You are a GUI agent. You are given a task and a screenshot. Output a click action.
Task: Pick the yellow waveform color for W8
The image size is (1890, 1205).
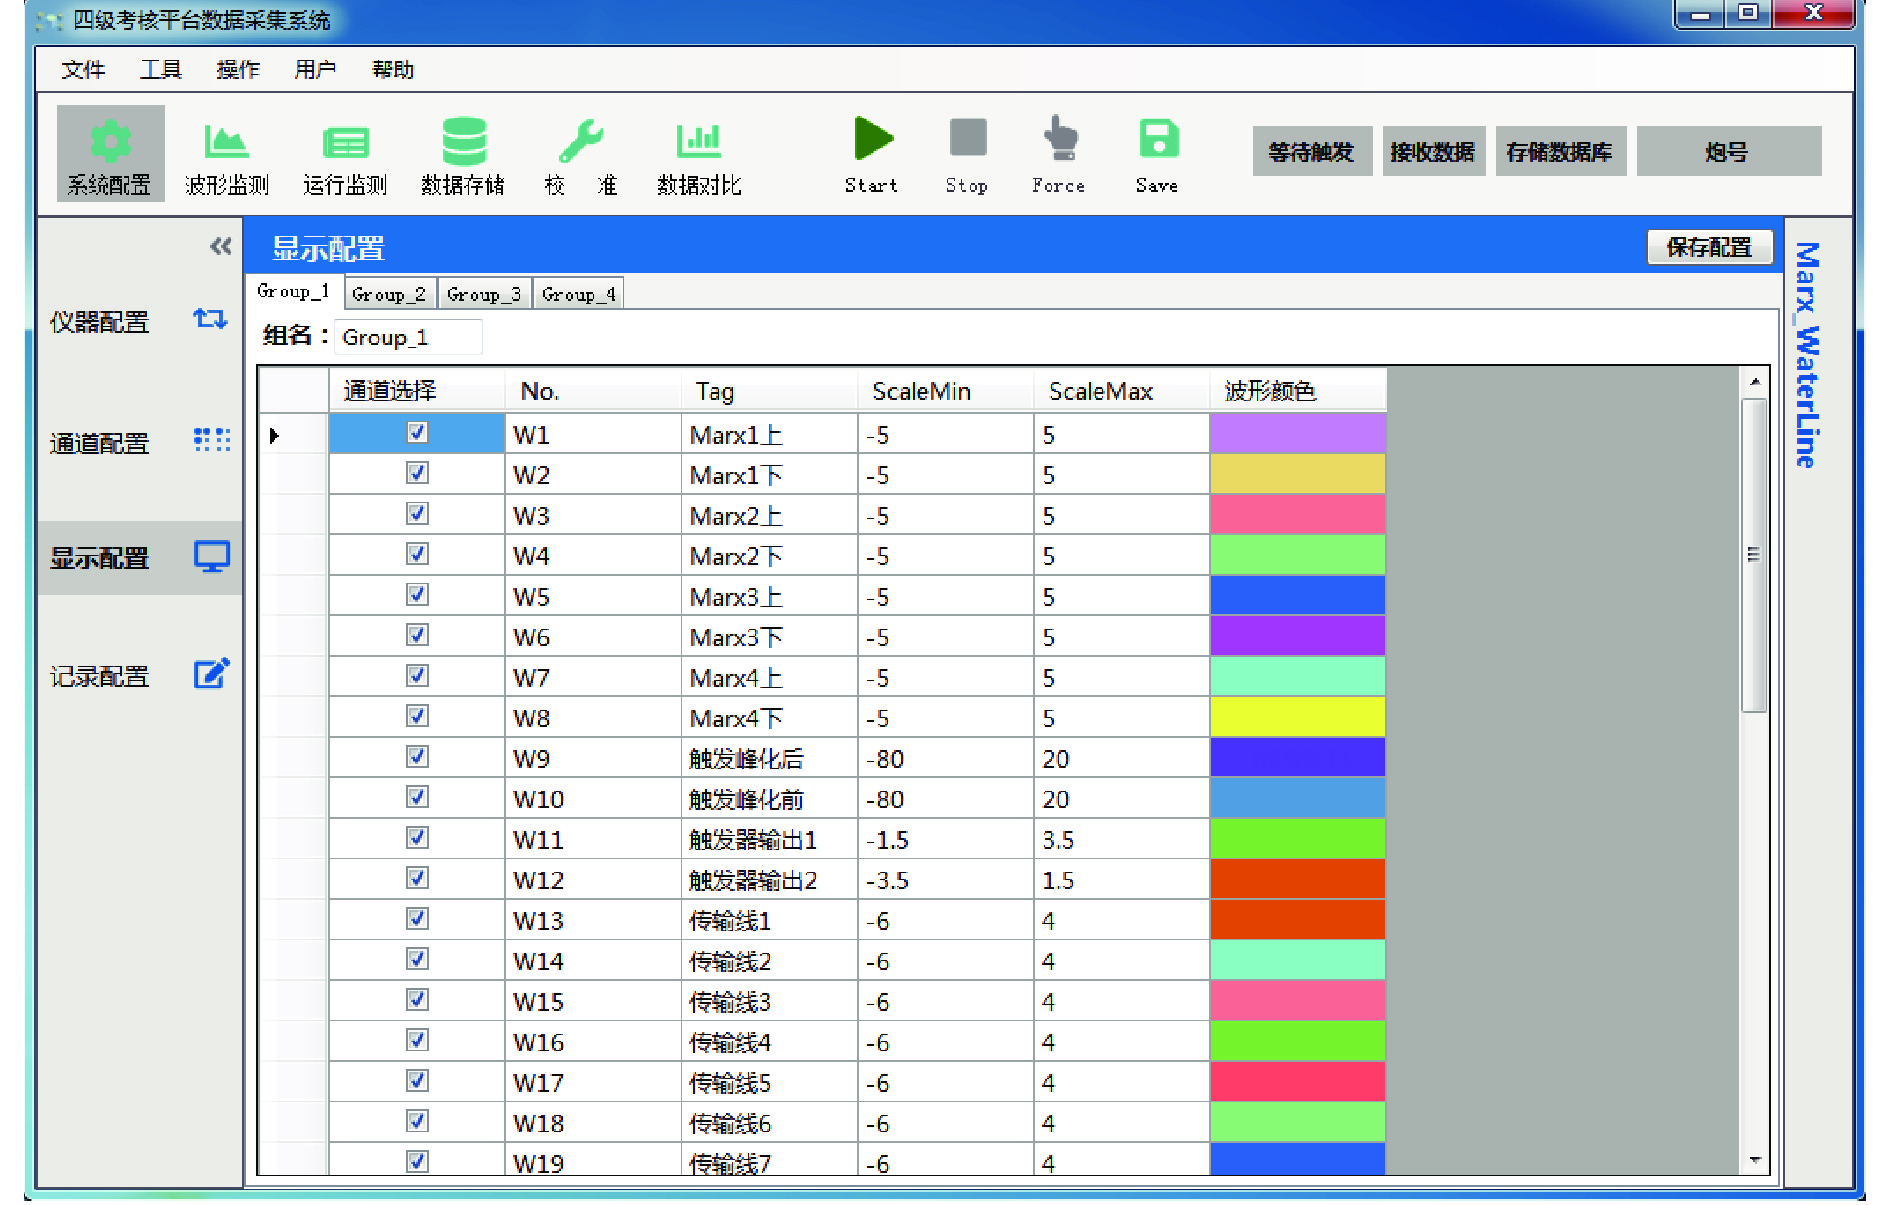click(x=1297, y=716)
